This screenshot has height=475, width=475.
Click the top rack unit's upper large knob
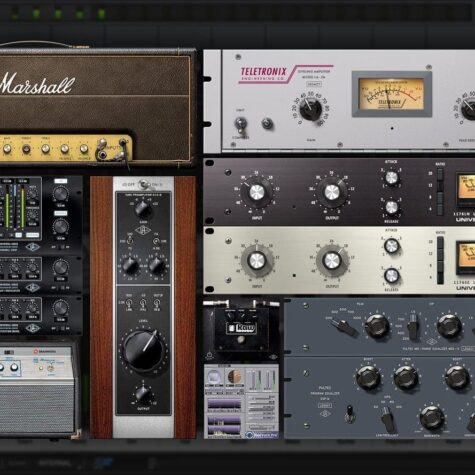tap(61, 194)
